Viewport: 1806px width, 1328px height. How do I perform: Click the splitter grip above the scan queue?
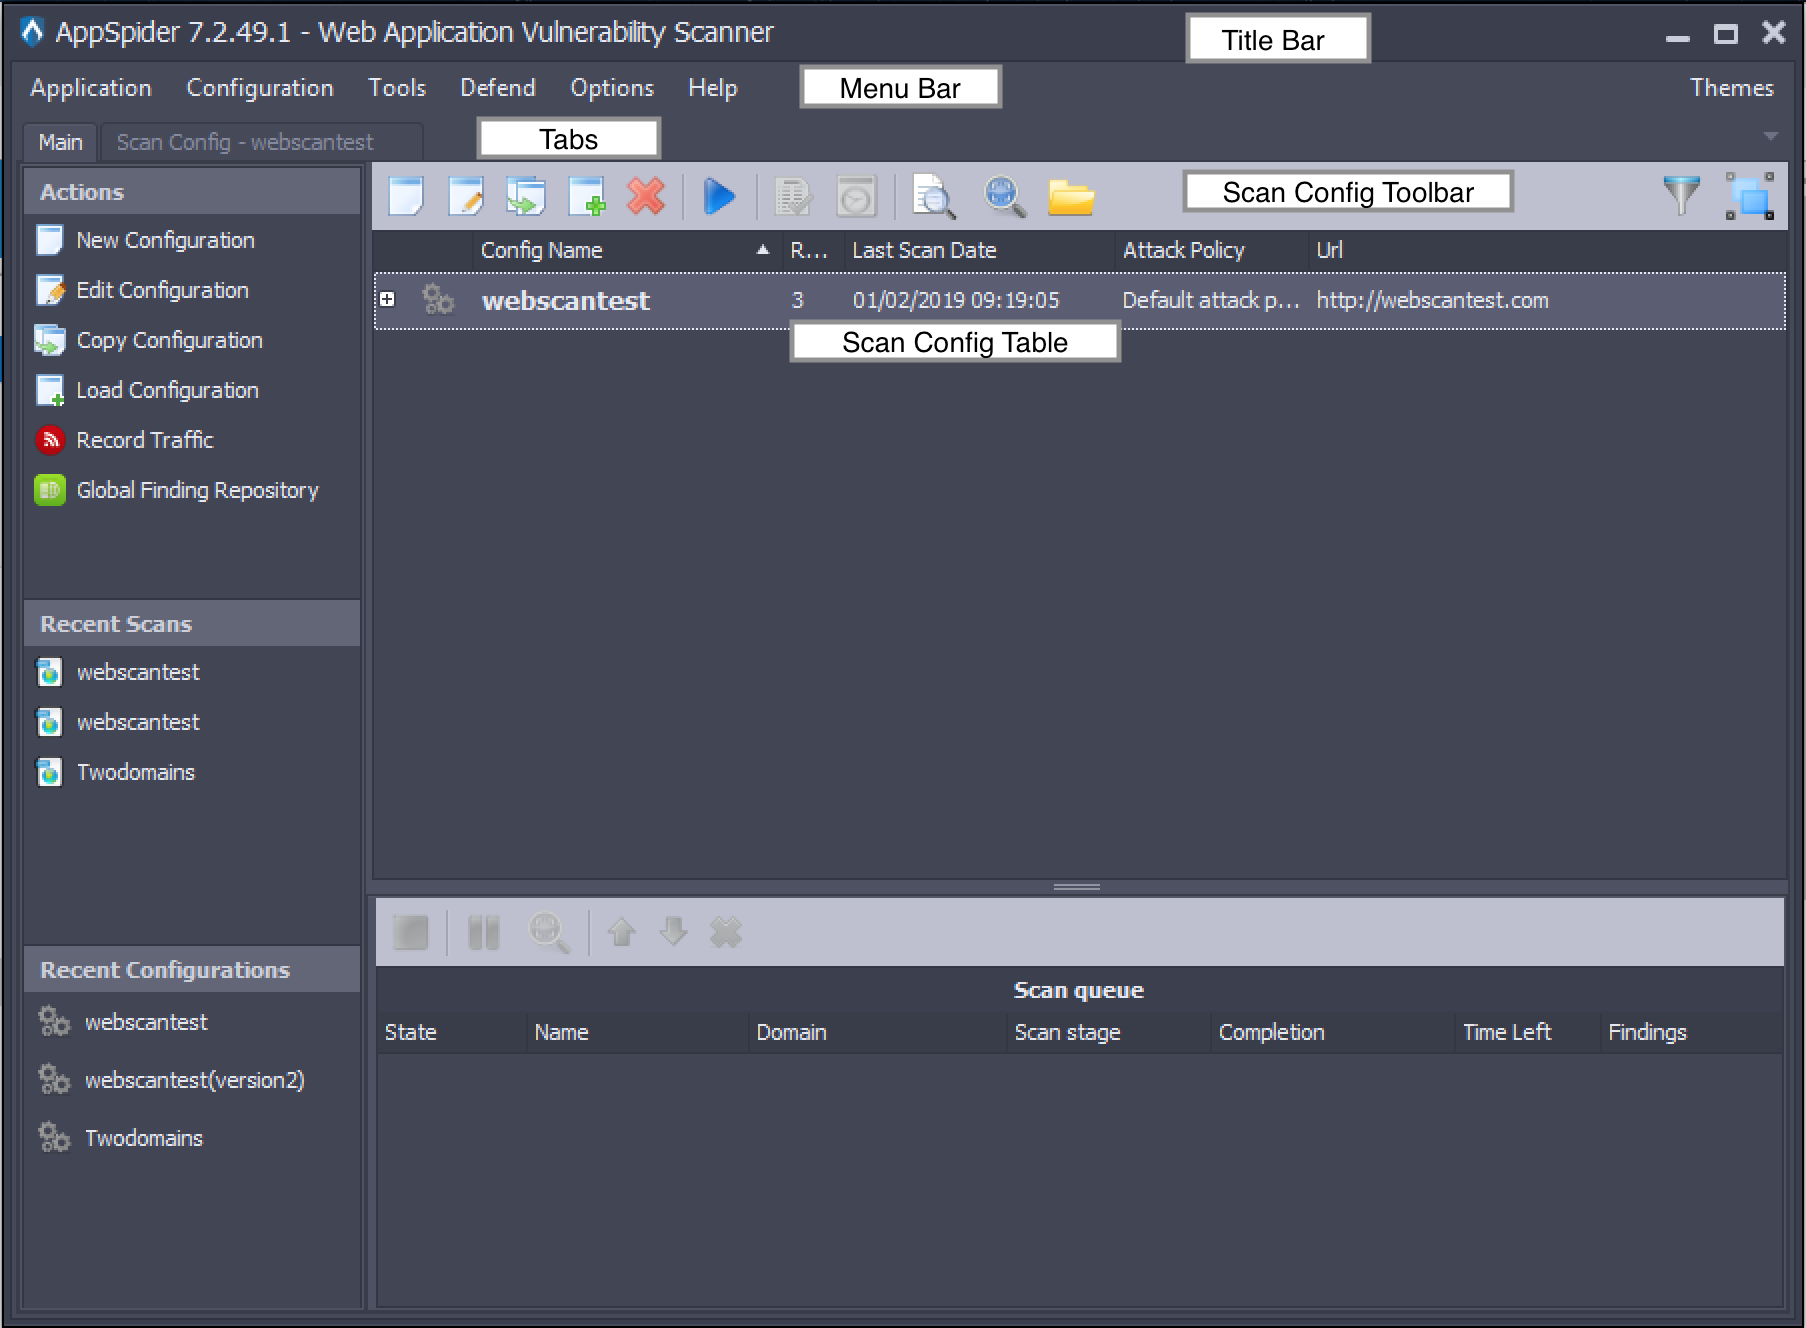click(x=1077, y=887)
